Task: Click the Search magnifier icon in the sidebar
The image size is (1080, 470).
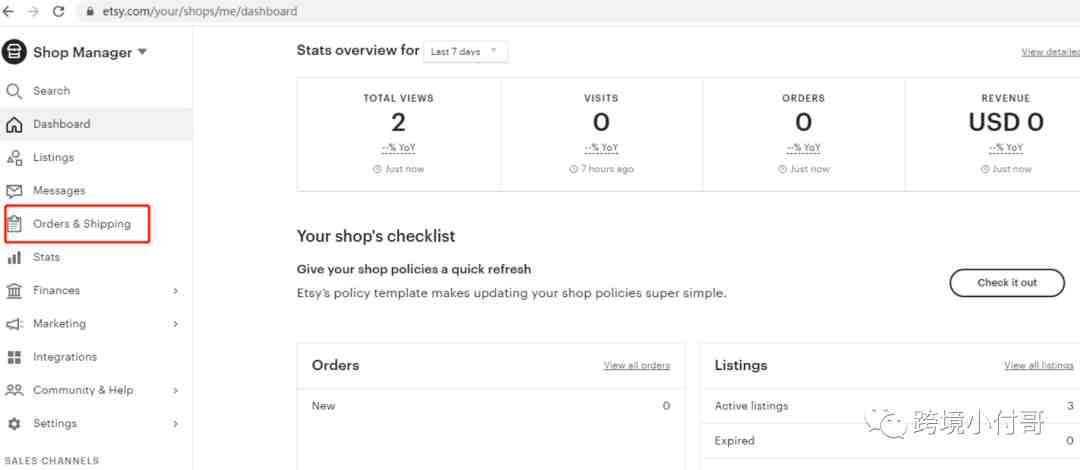Action: 14,91
